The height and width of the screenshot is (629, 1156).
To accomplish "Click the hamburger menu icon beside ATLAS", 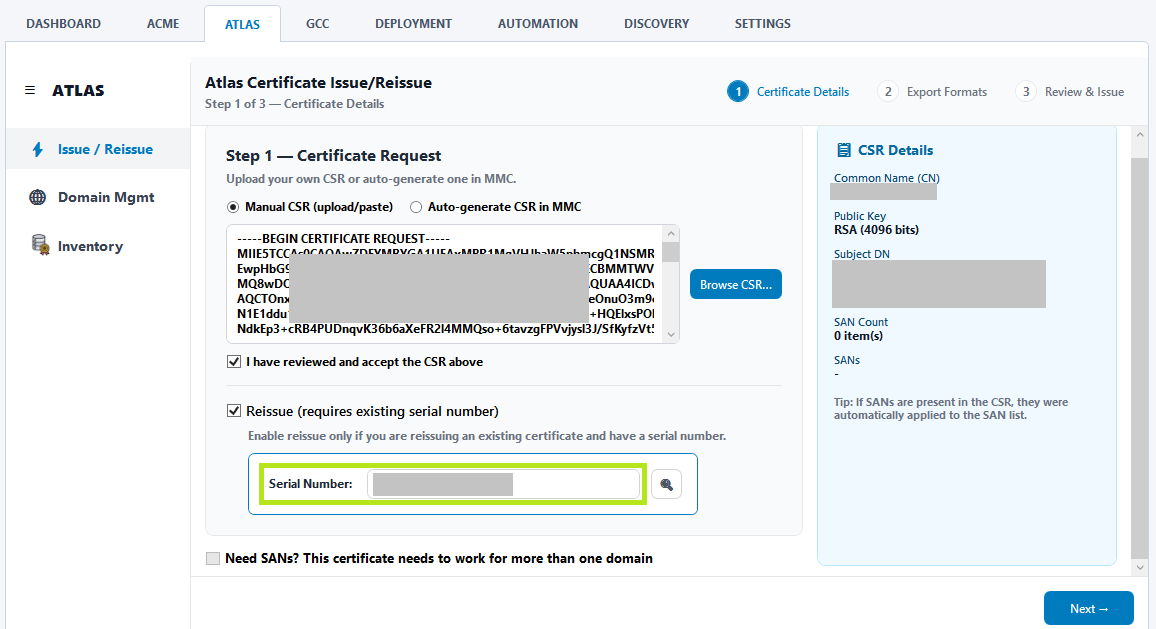I will click(x=30, y=90).
